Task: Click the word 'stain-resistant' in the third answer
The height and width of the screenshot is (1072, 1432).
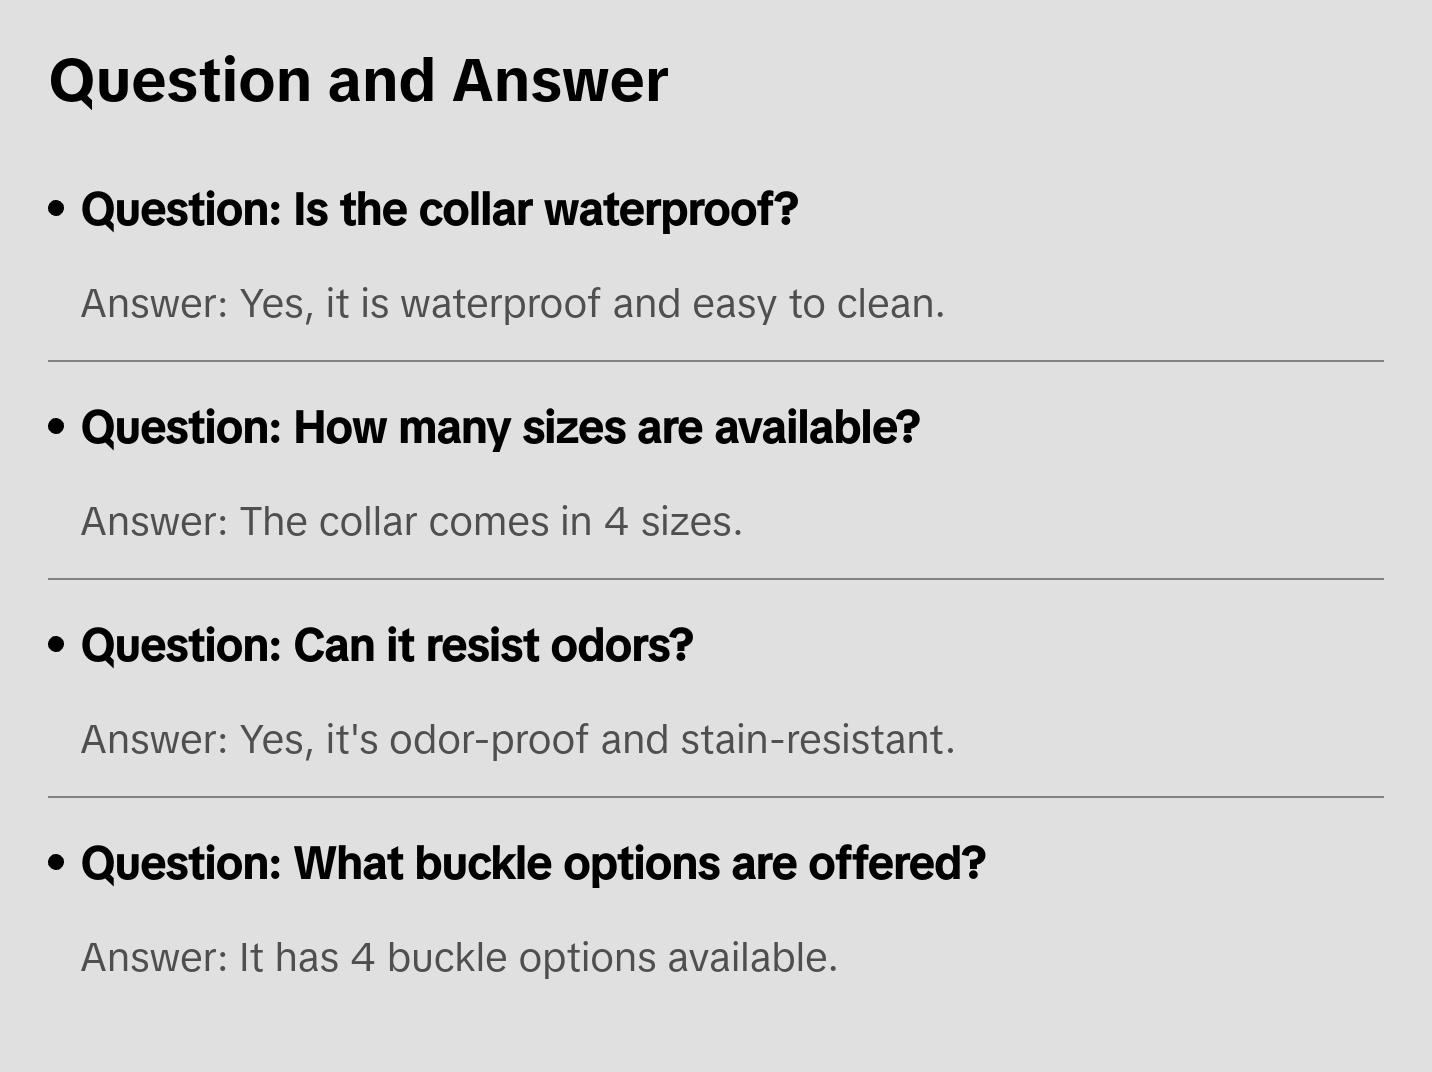Action: (x=817, y=740)
